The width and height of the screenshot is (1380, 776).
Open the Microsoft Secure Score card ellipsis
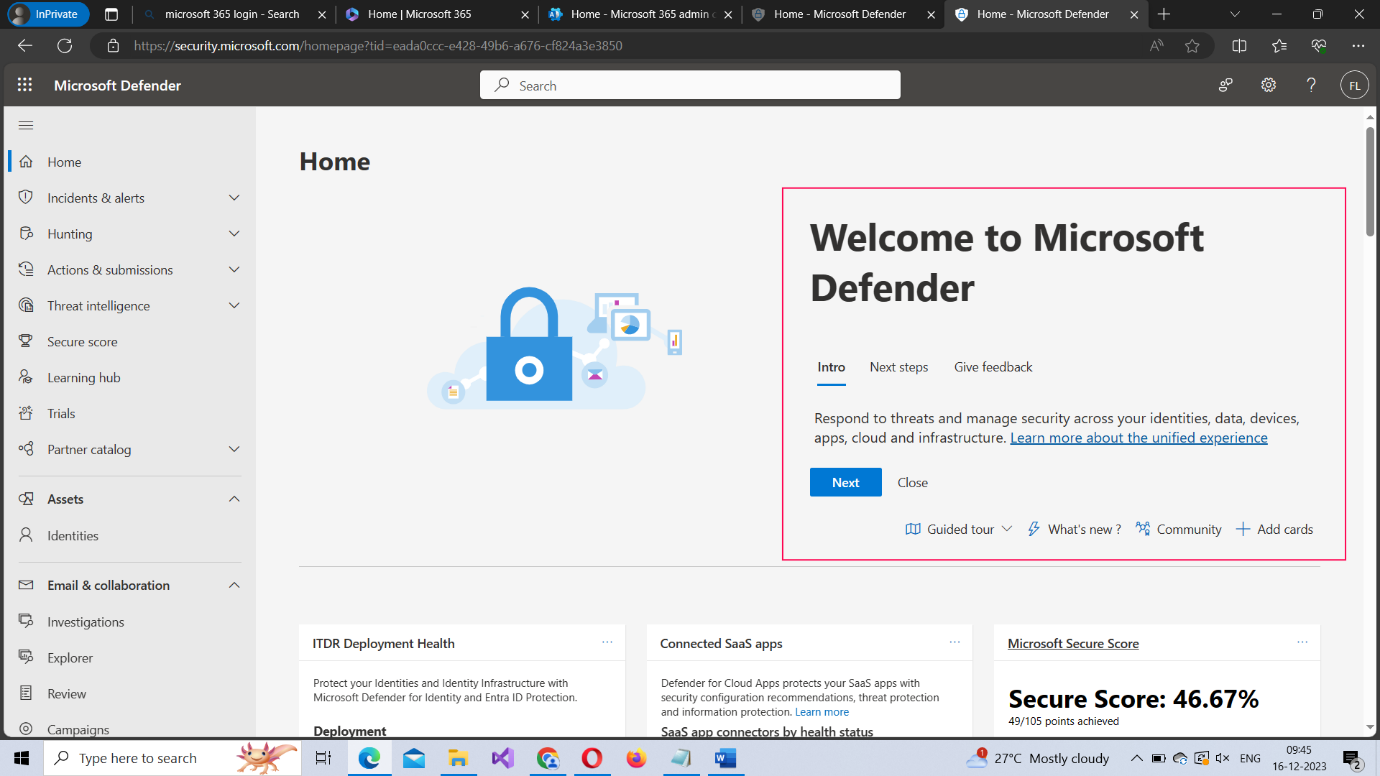tap(1302, 642)
